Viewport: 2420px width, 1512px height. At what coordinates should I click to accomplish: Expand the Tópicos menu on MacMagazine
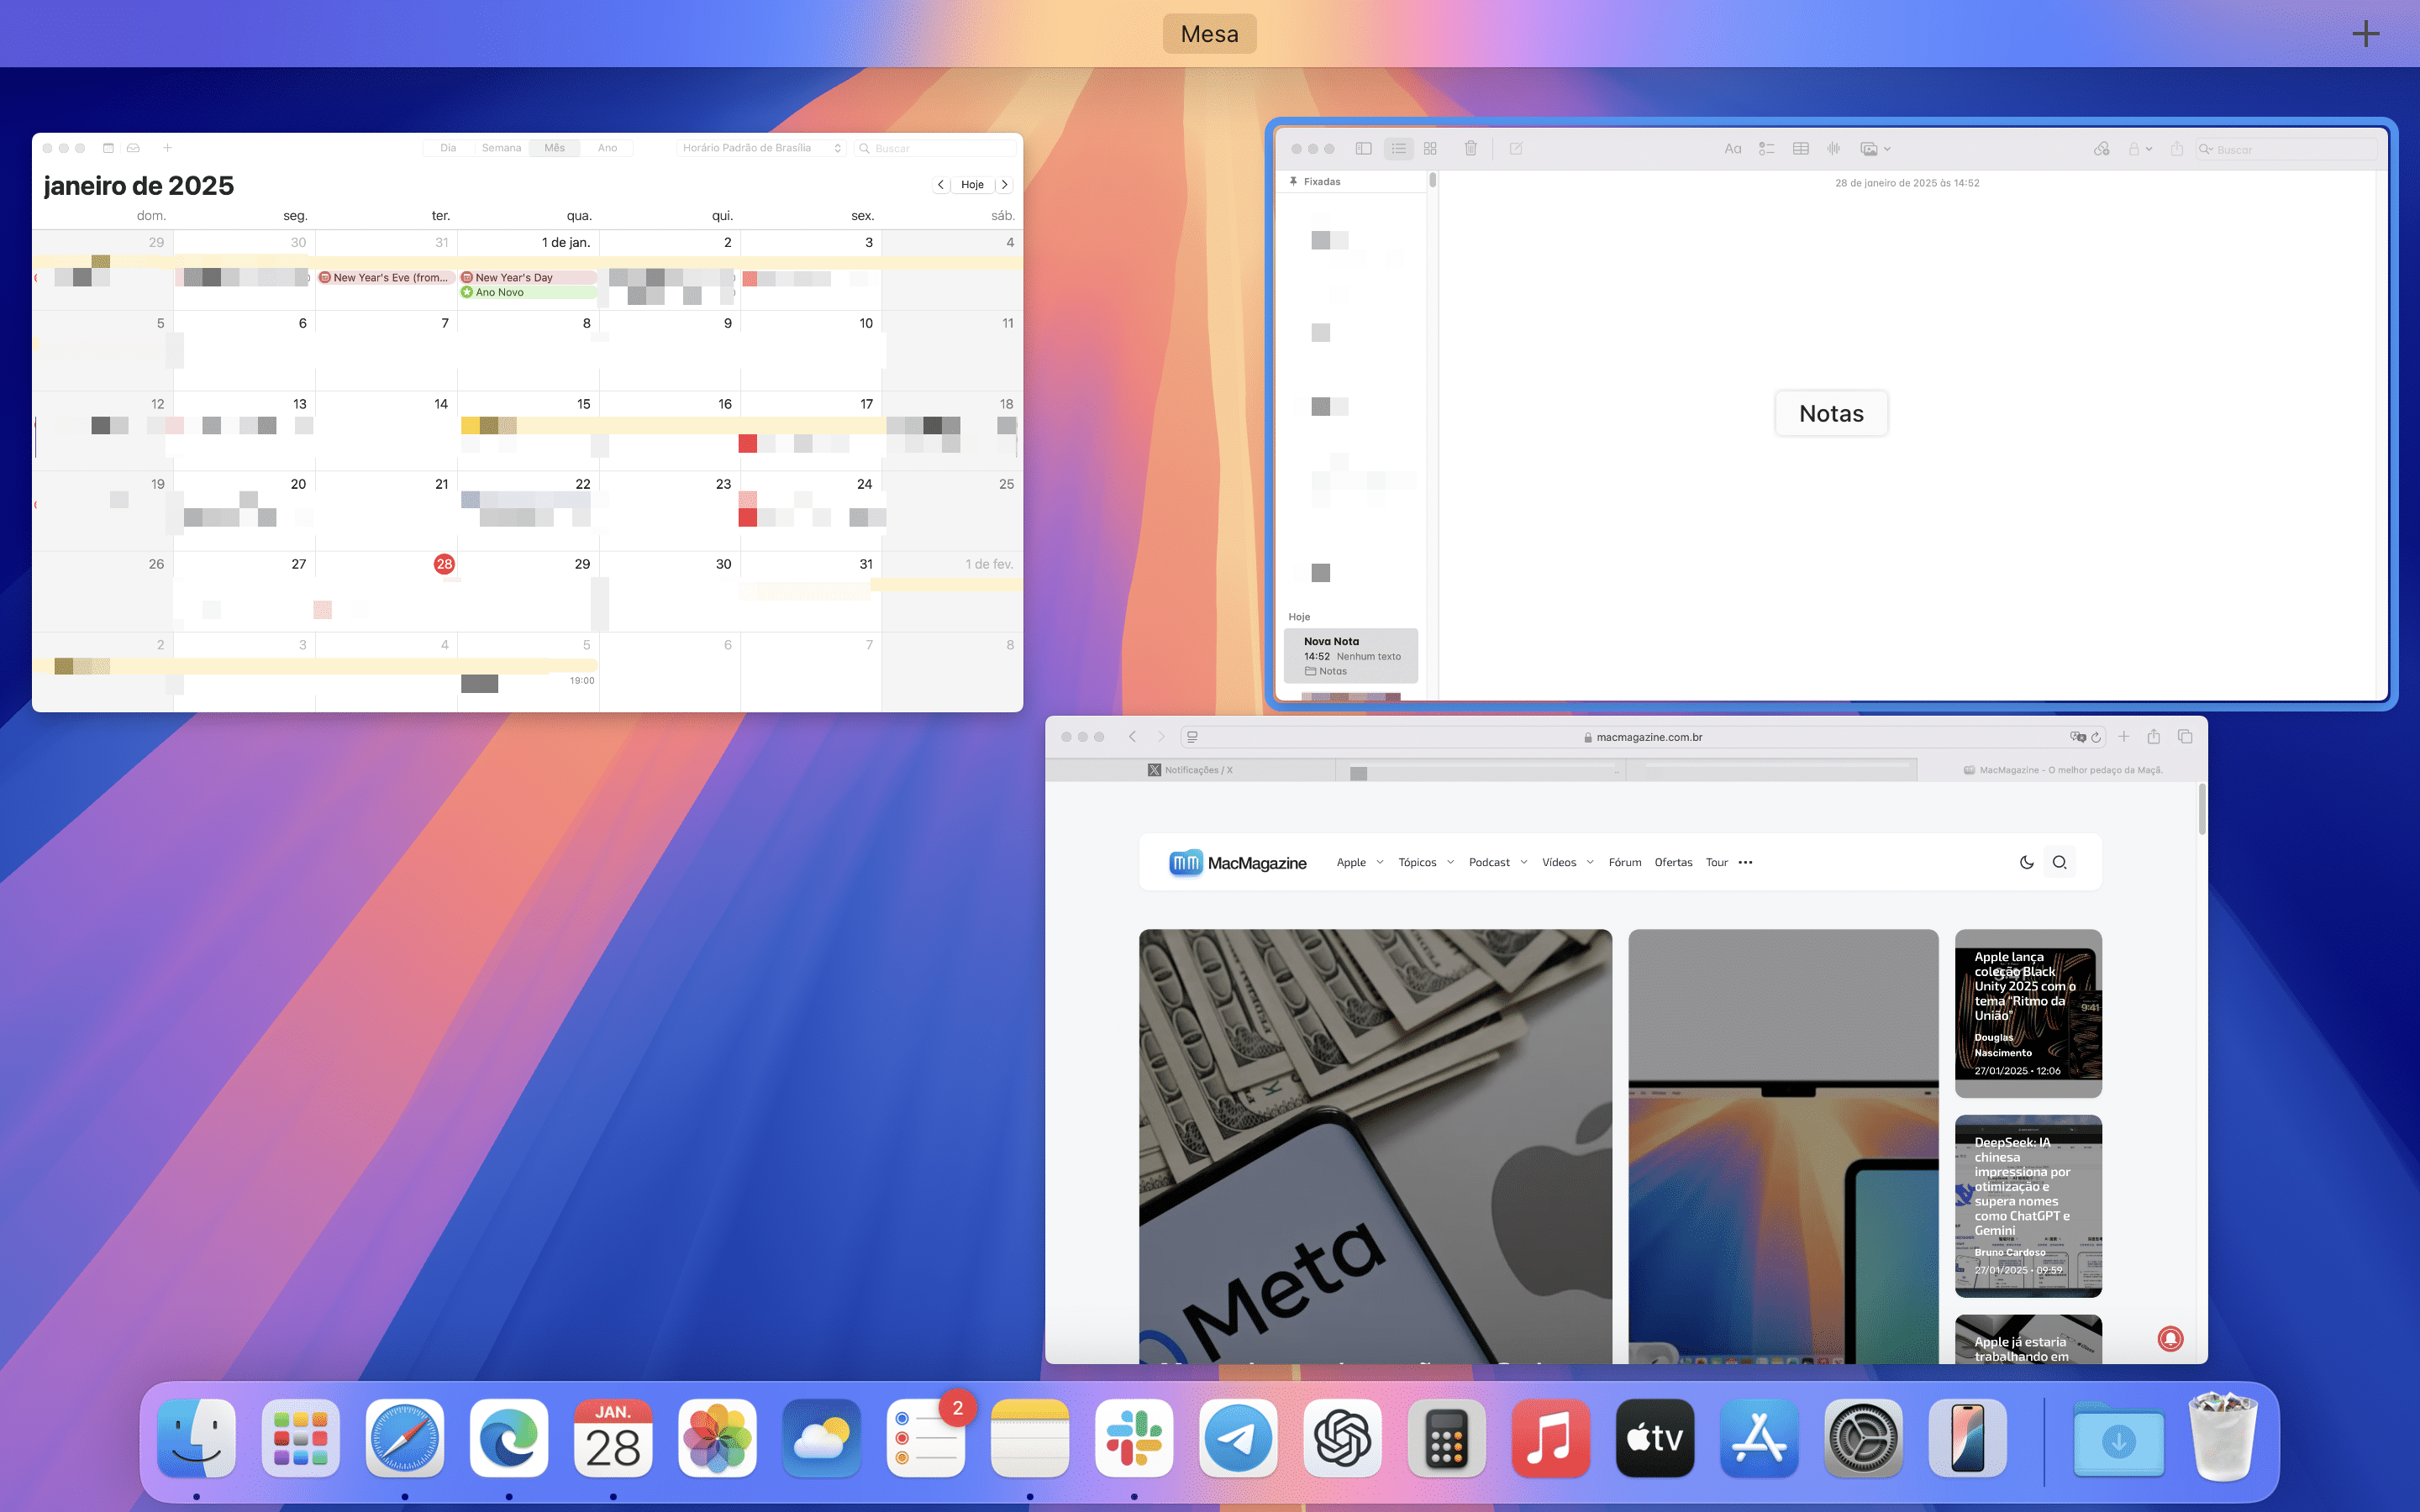(x=1426, y=863)
